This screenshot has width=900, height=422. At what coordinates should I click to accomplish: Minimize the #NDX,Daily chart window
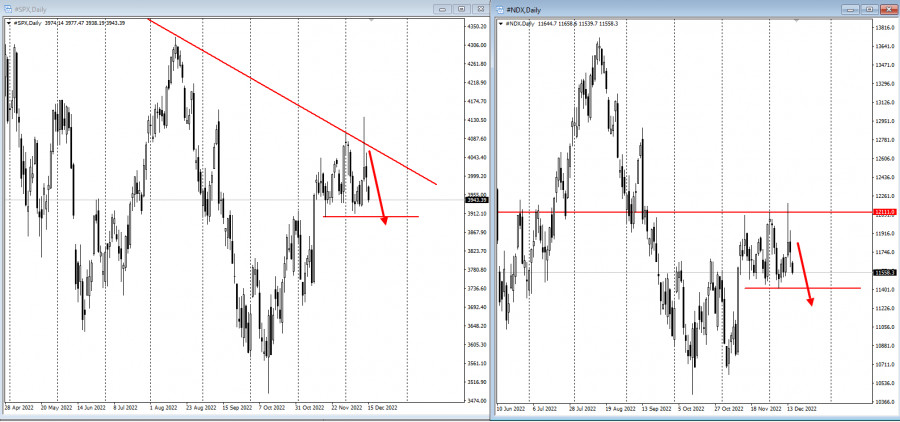pos(850,10)
